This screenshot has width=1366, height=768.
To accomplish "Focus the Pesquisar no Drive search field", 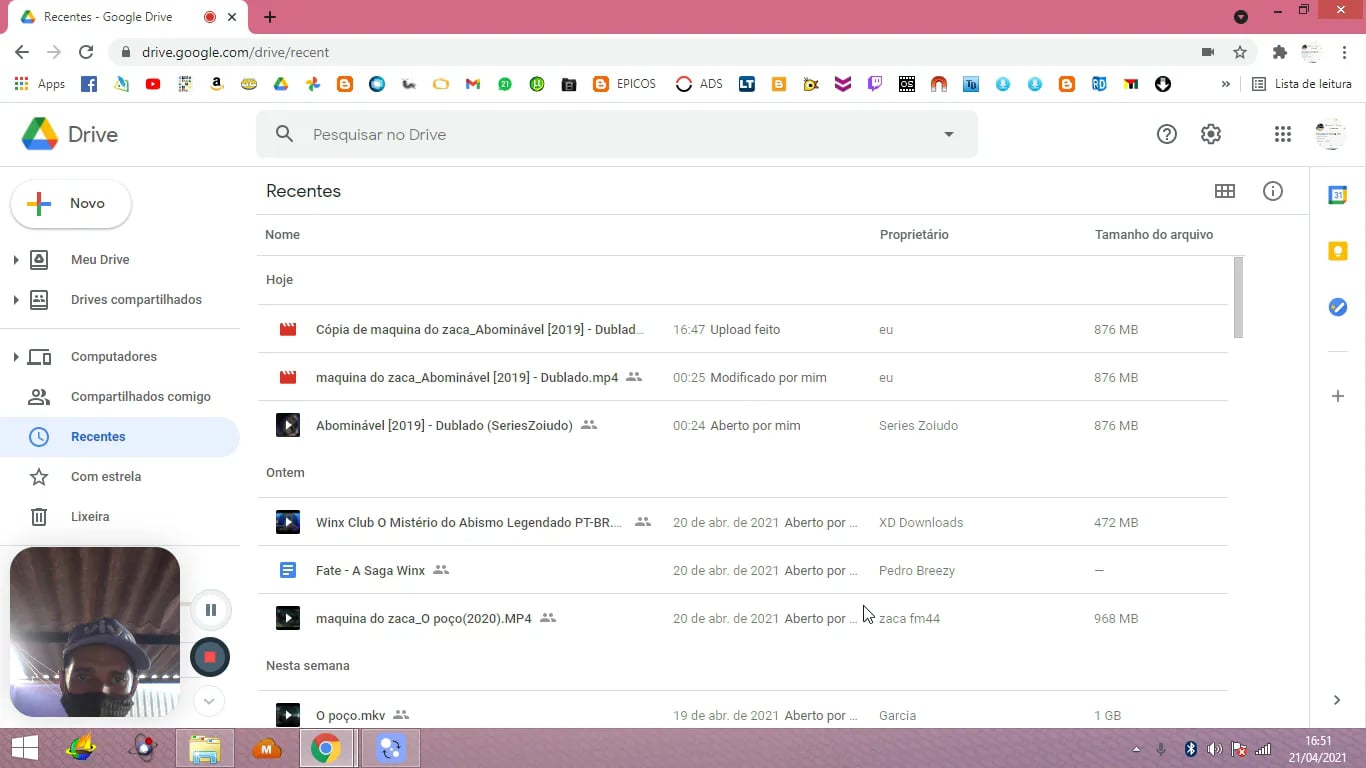I will [x=617, y=134].
